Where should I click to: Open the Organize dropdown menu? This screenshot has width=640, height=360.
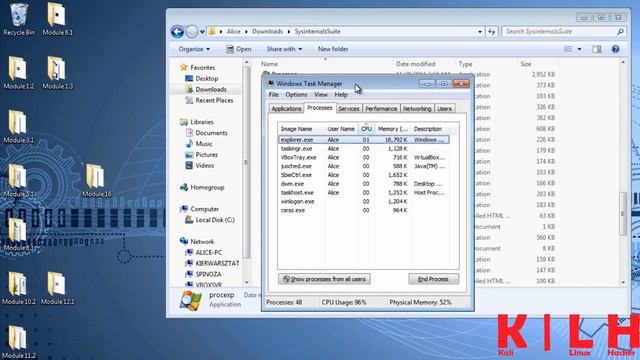(x=194, y=49)
